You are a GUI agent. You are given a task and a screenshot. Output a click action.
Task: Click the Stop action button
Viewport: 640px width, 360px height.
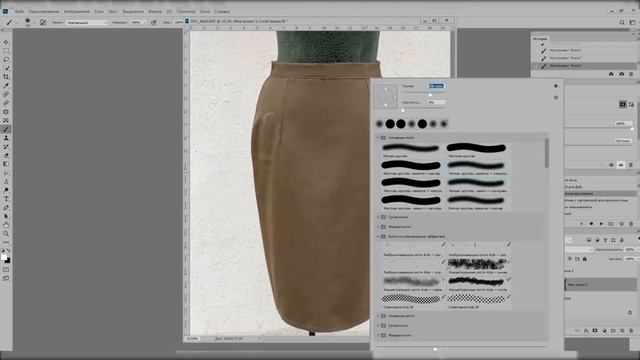(x=581, y=224)
